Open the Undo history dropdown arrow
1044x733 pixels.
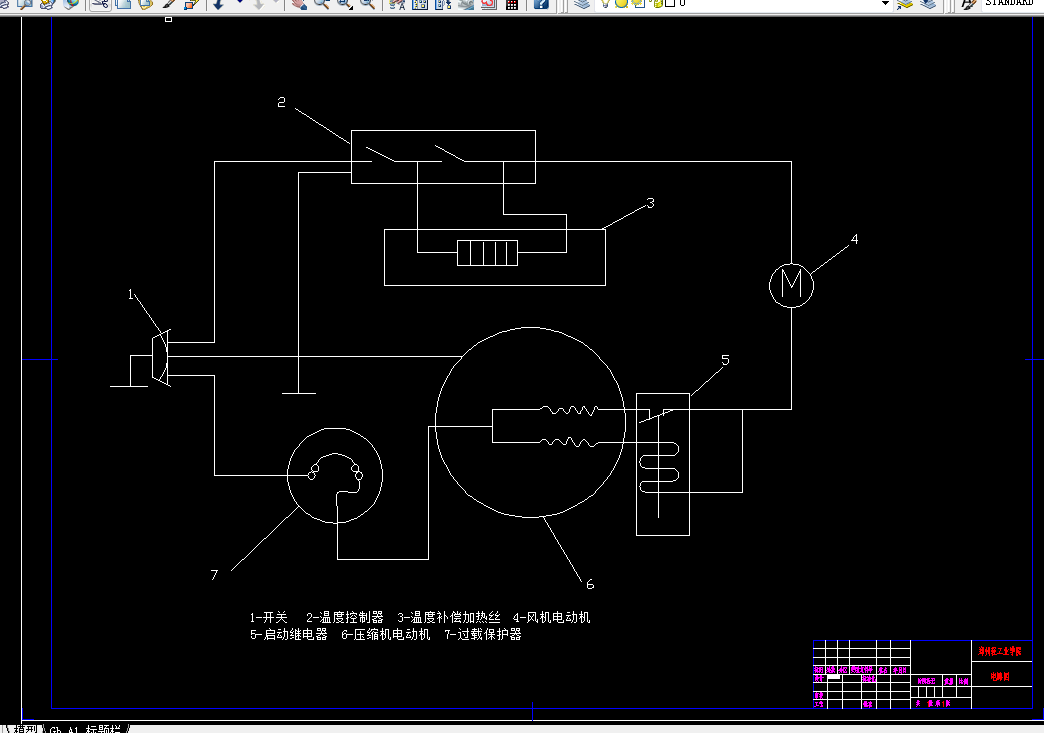point(240,3)
